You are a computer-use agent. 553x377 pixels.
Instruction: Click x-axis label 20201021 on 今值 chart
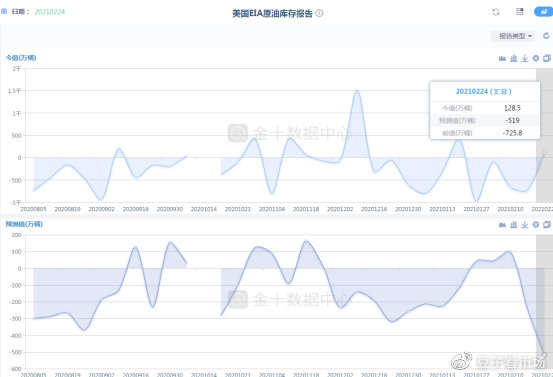238,209
